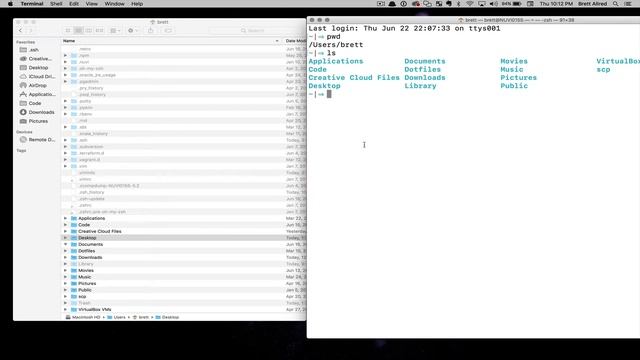Select the Pictures folder row in list
Viewport: 640px width, 360px height.
[x=184, y=284]
